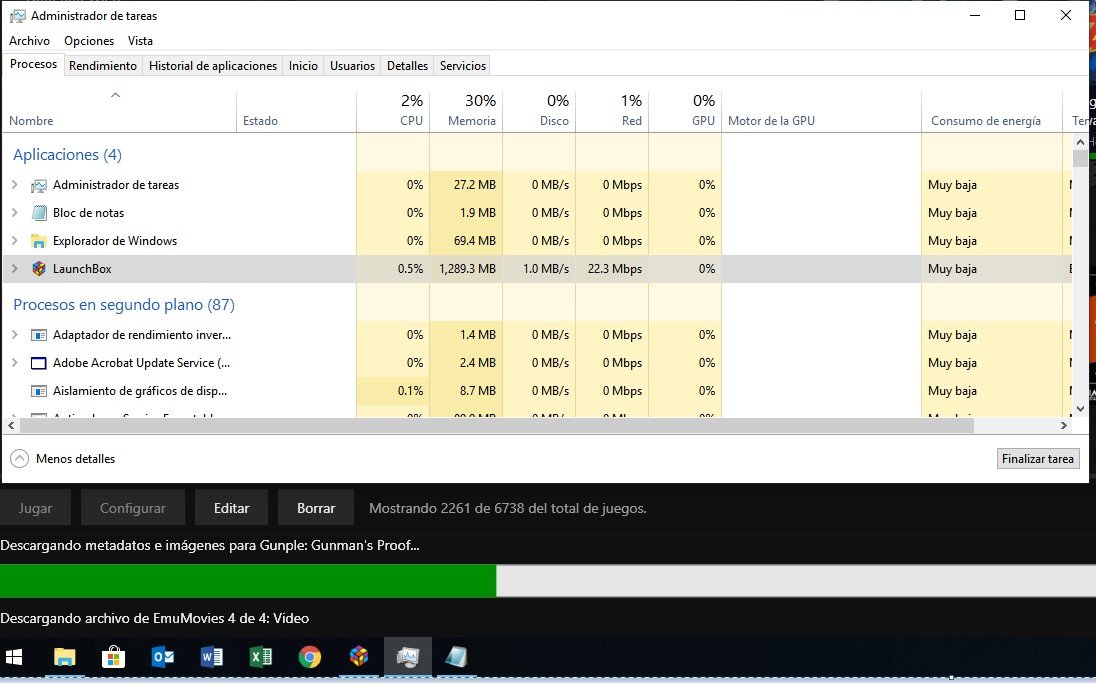
Task: Click the LaunchBox process icon
Action: [x=38, y=269]
